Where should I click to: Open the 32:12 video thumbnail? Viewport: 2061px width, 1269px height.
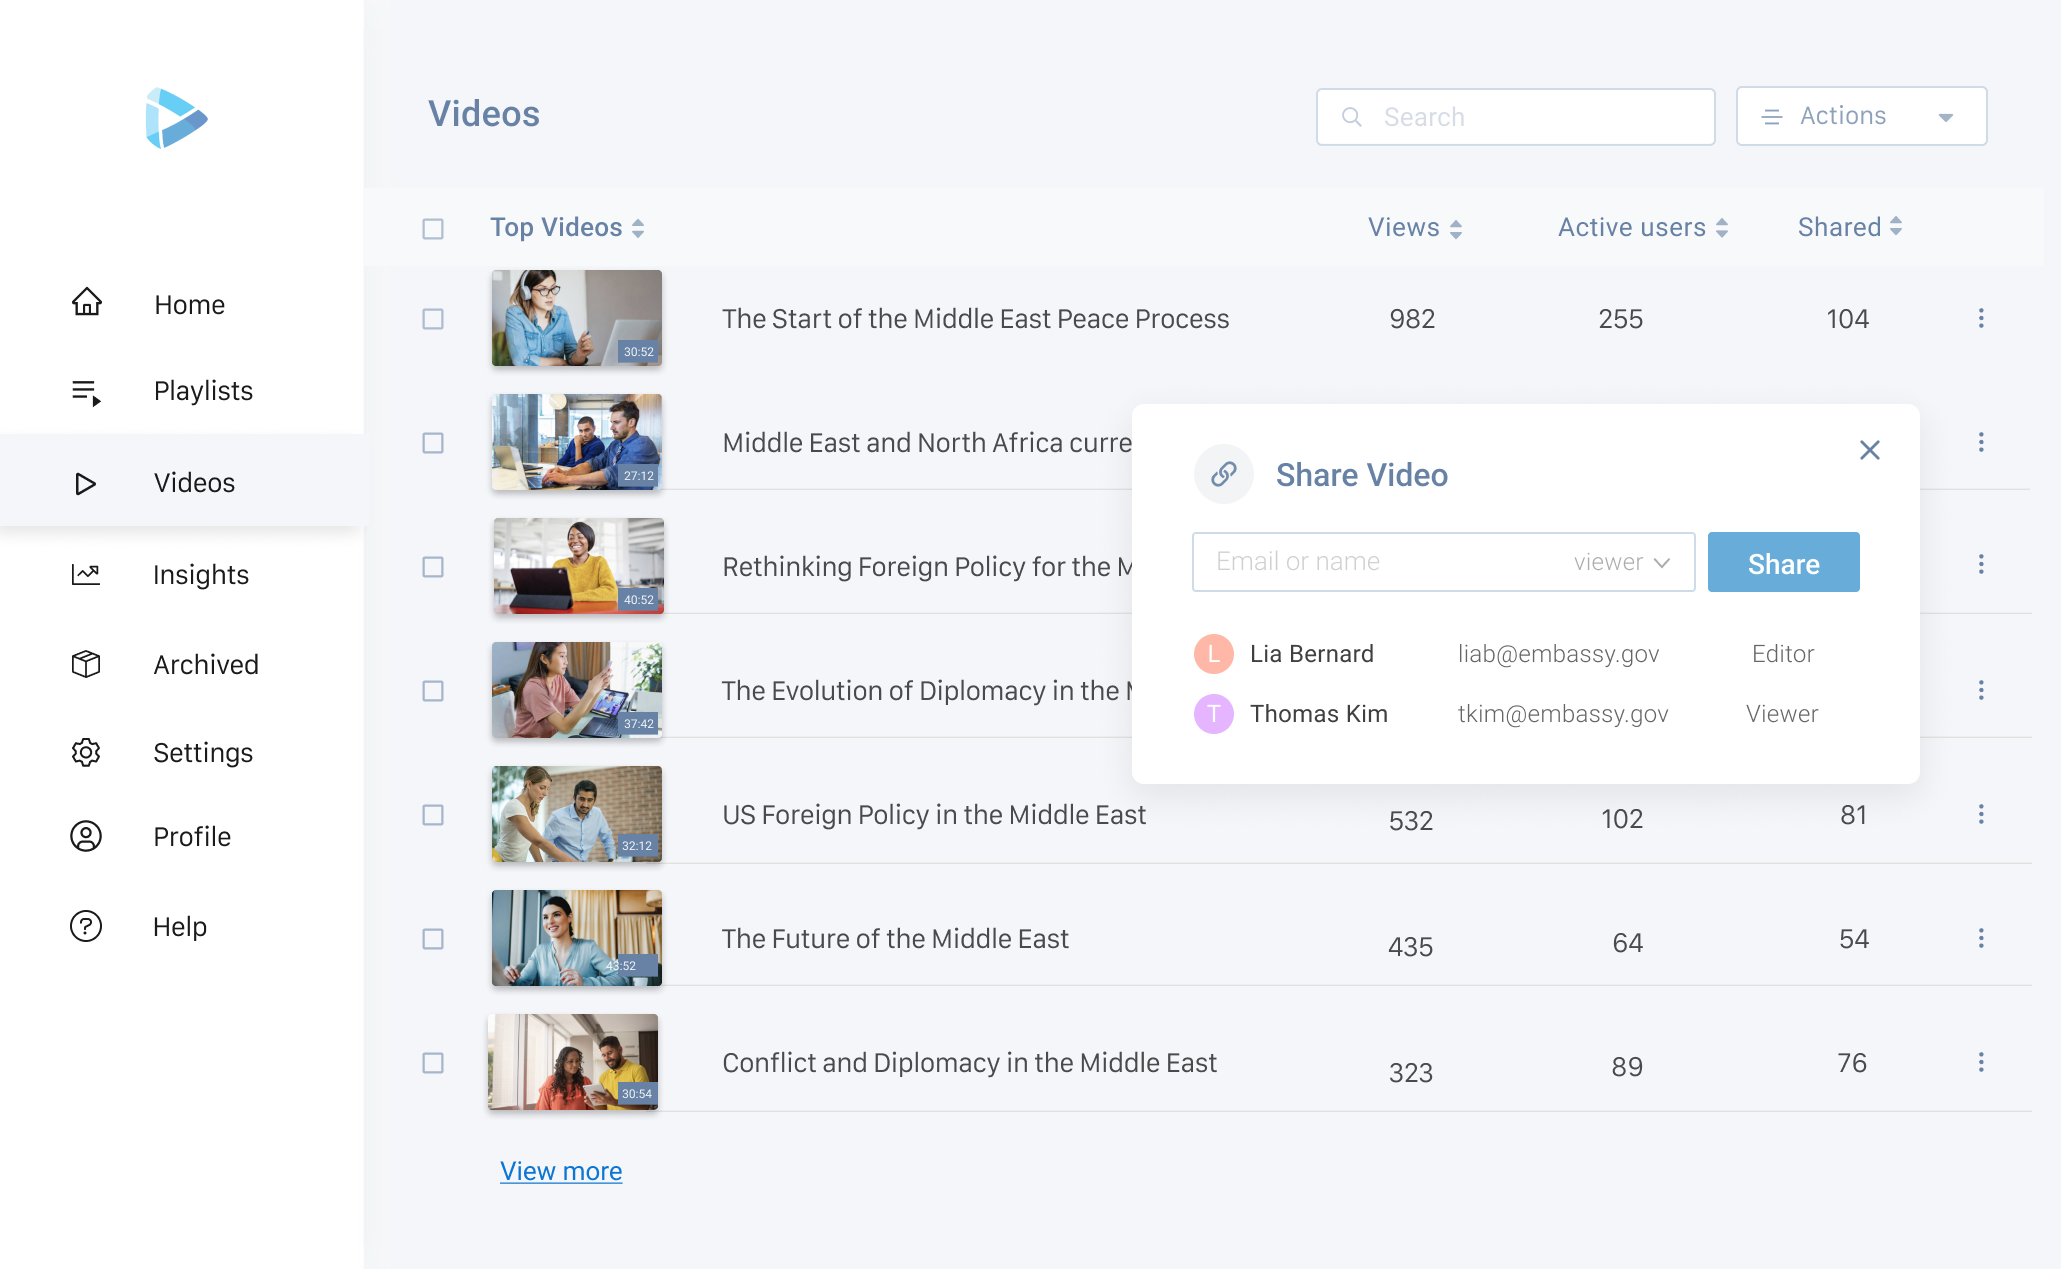click(577, 814)
